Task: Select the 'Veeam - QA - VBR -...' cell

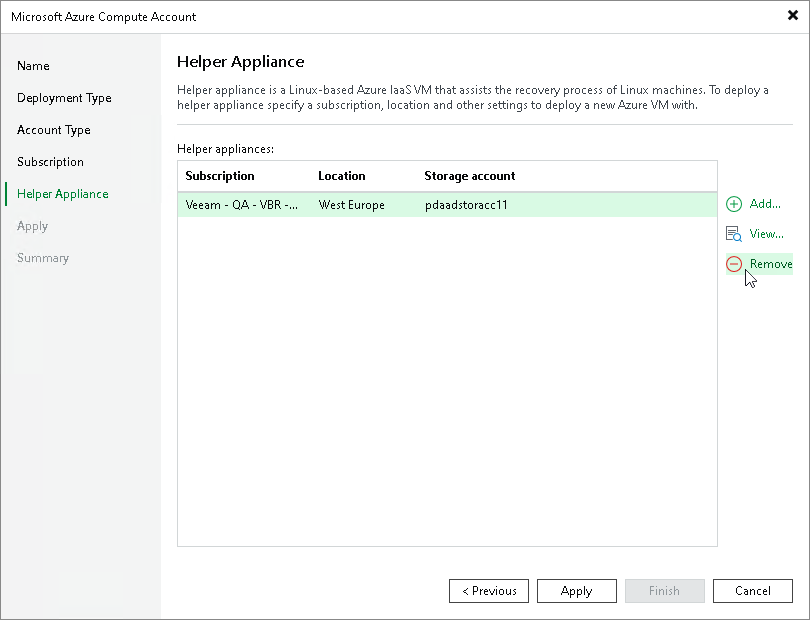Action: (242, 205)
